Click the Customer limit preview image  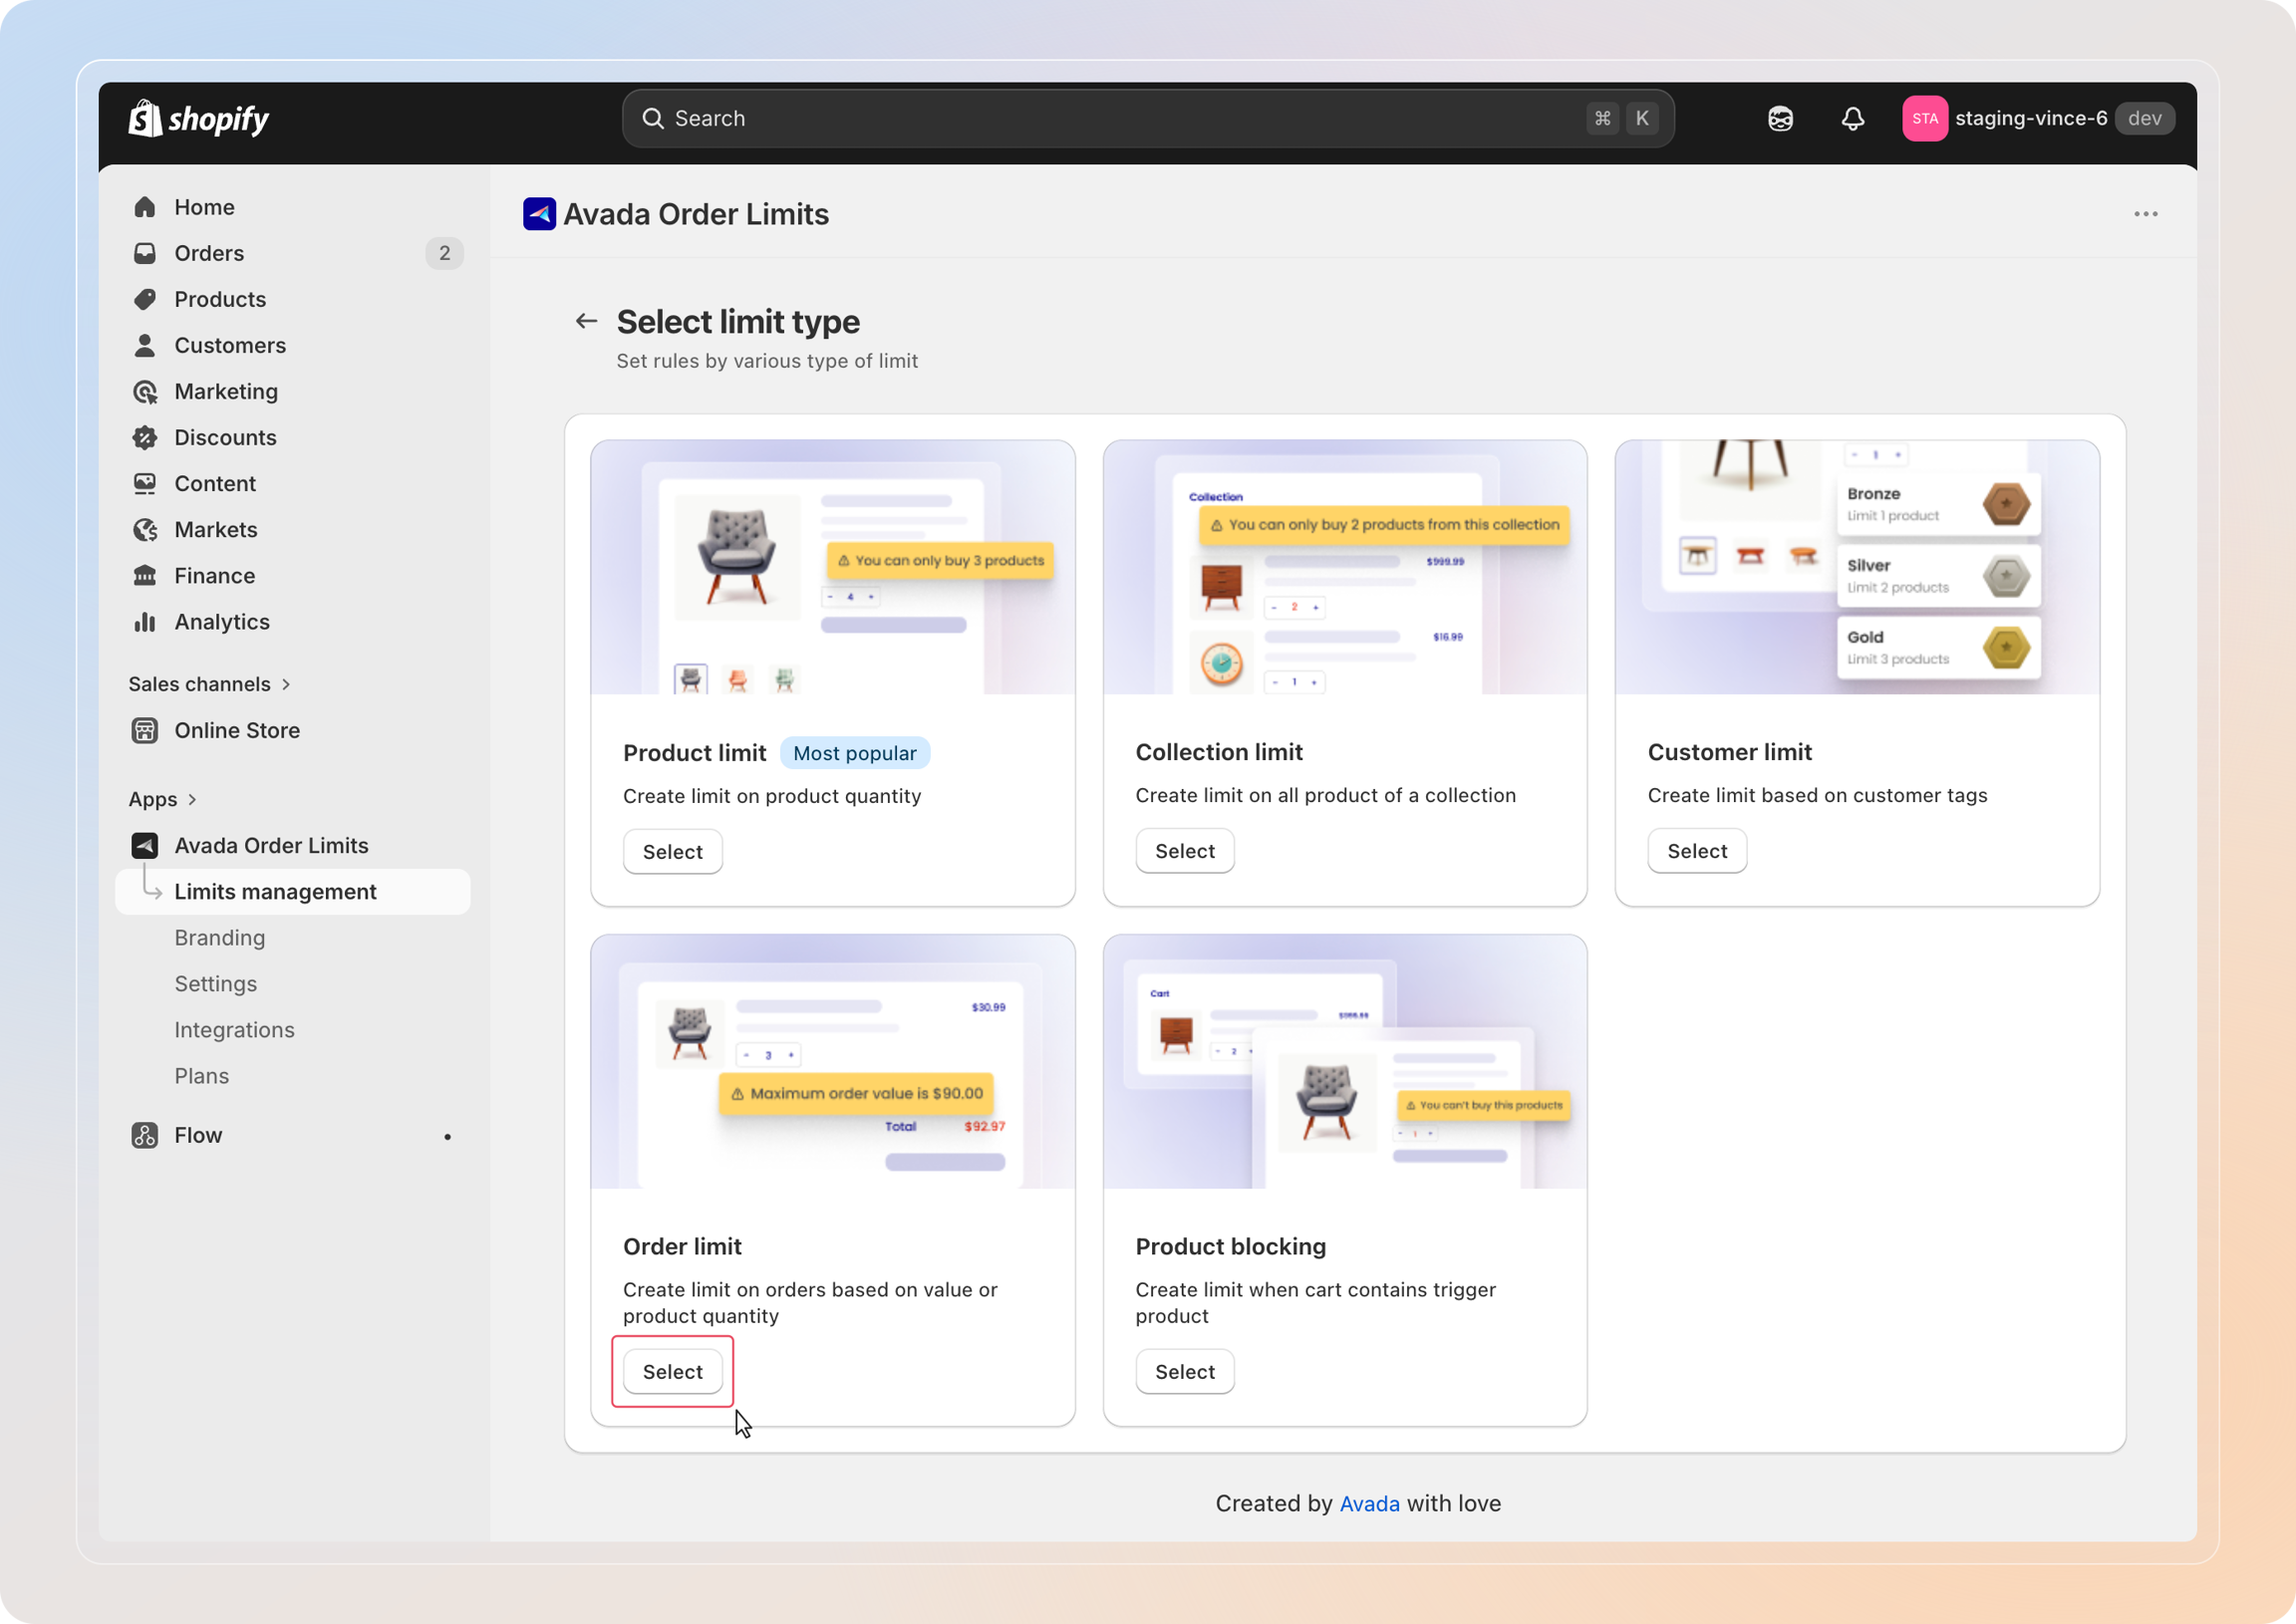pos(1856,567)
